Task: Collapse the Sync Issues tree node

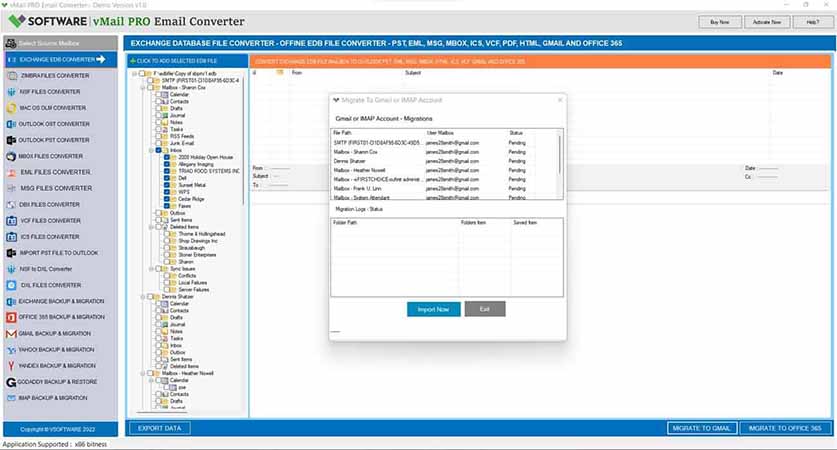Action: coord(152,269)
